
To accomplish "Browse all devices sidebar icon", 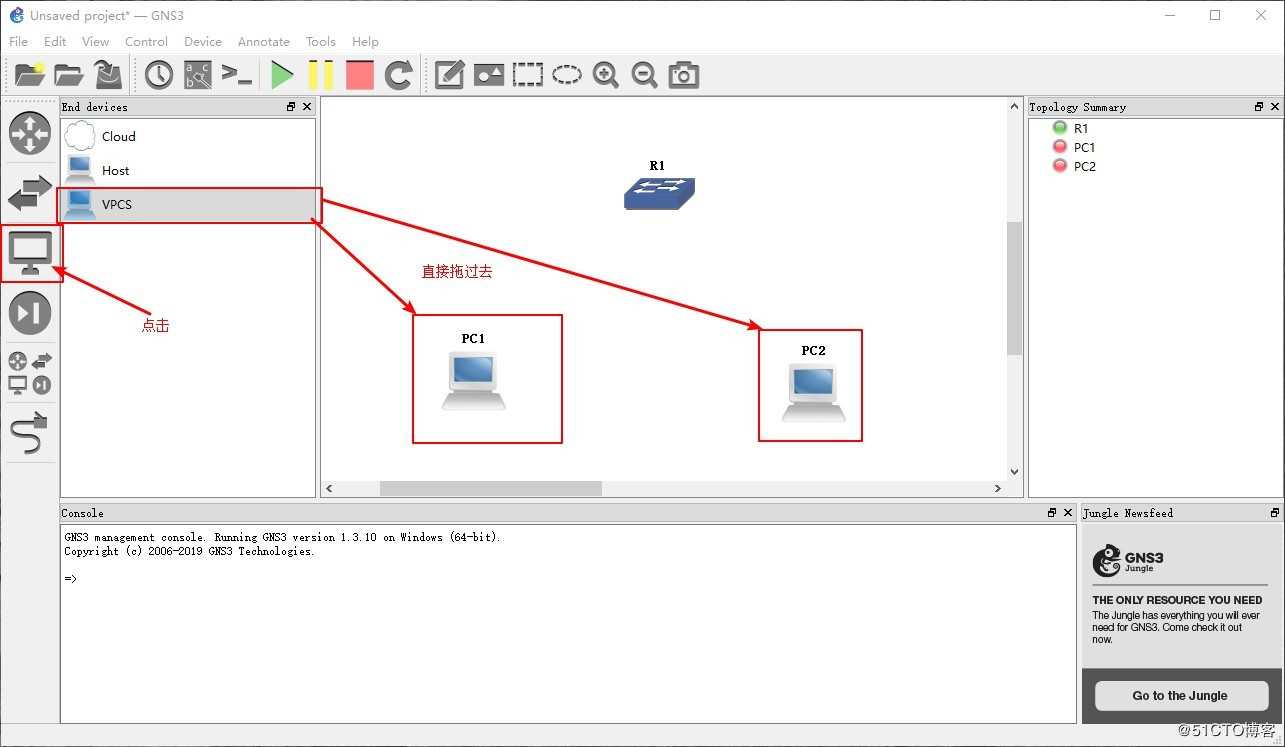I will 30,373.
